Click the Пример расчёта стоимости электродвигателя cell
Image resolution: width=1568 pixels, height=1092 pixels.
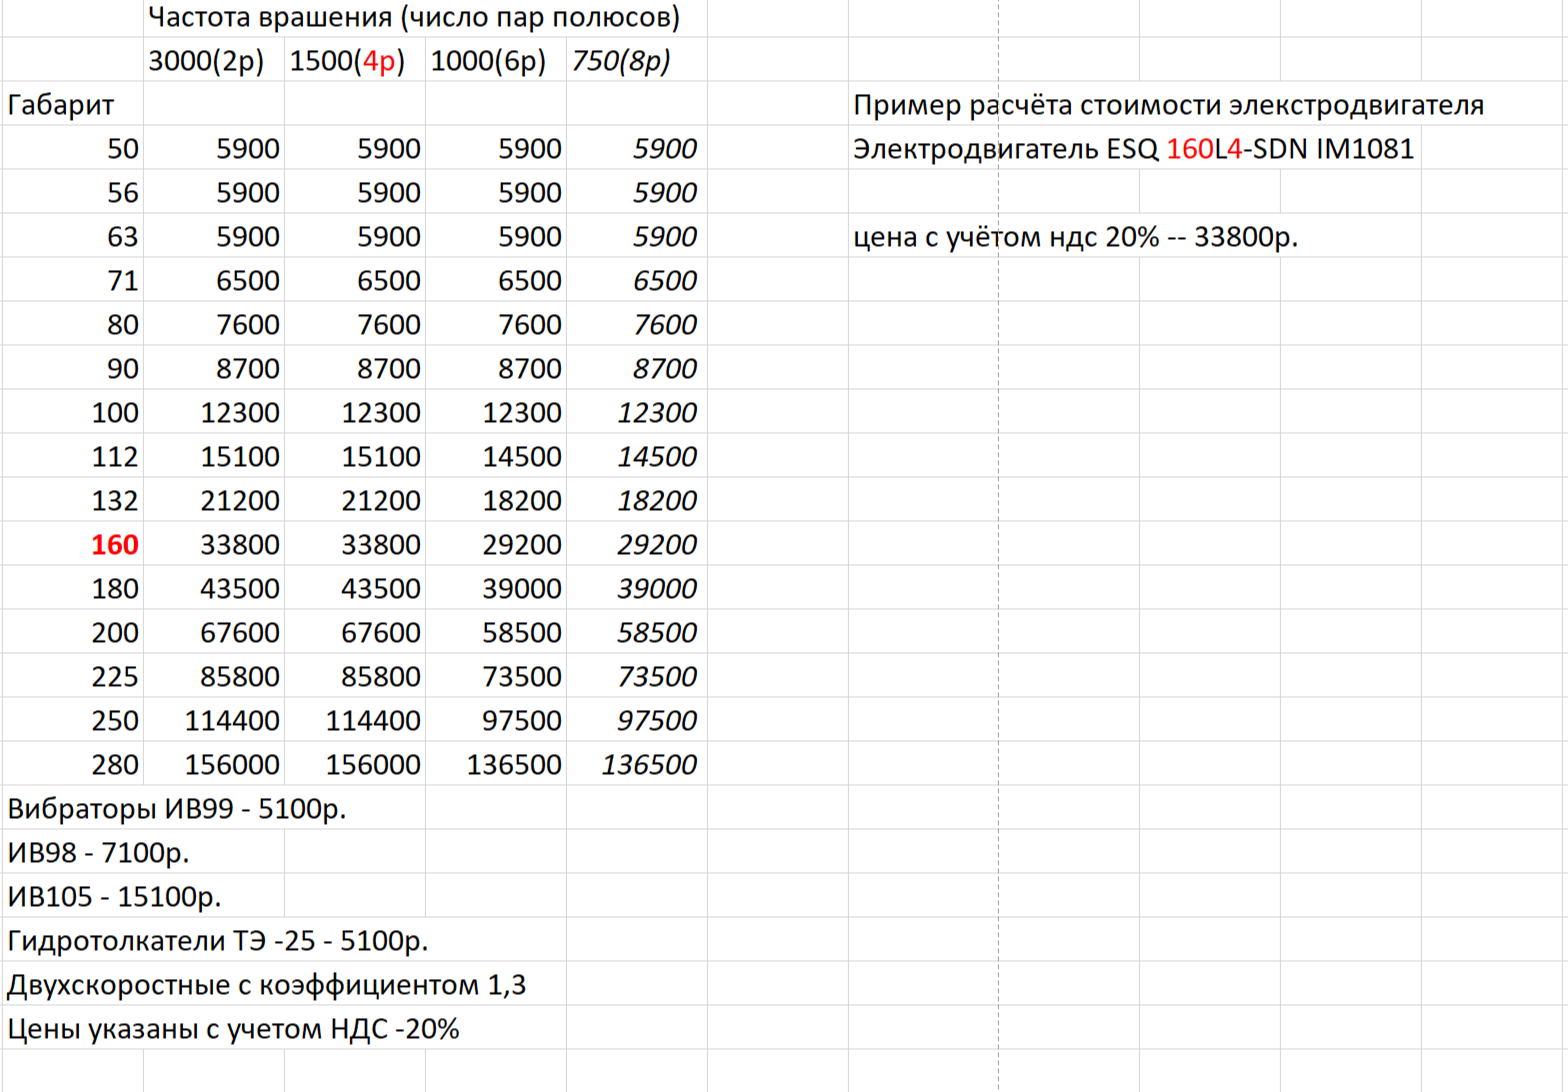1168,104
